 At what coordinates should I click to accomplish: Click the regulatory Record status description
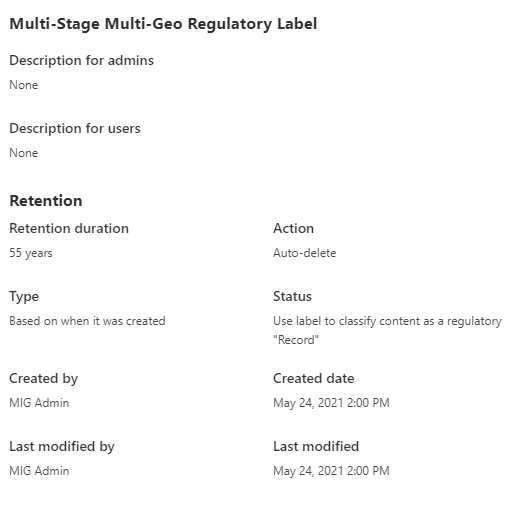click(387, 331)
